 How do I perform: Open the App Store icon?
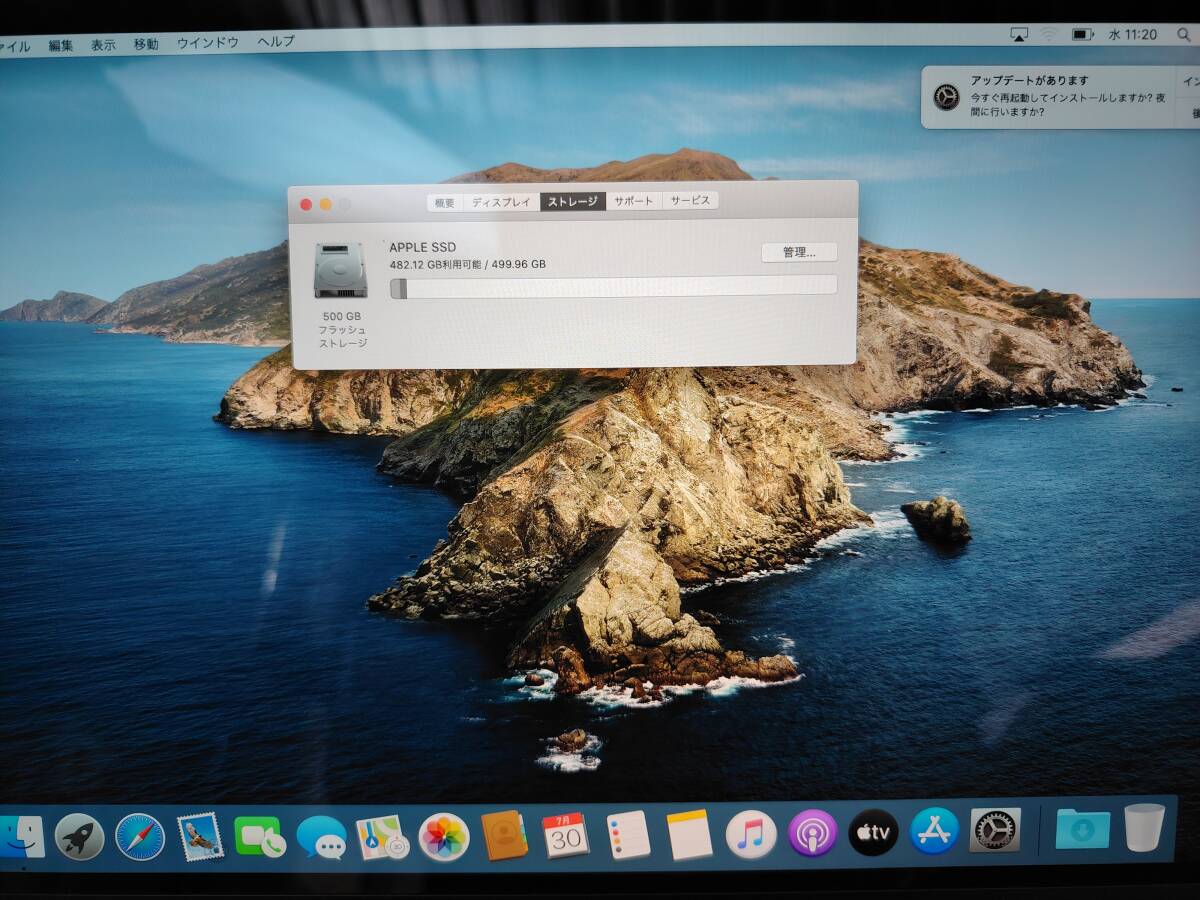934,831
